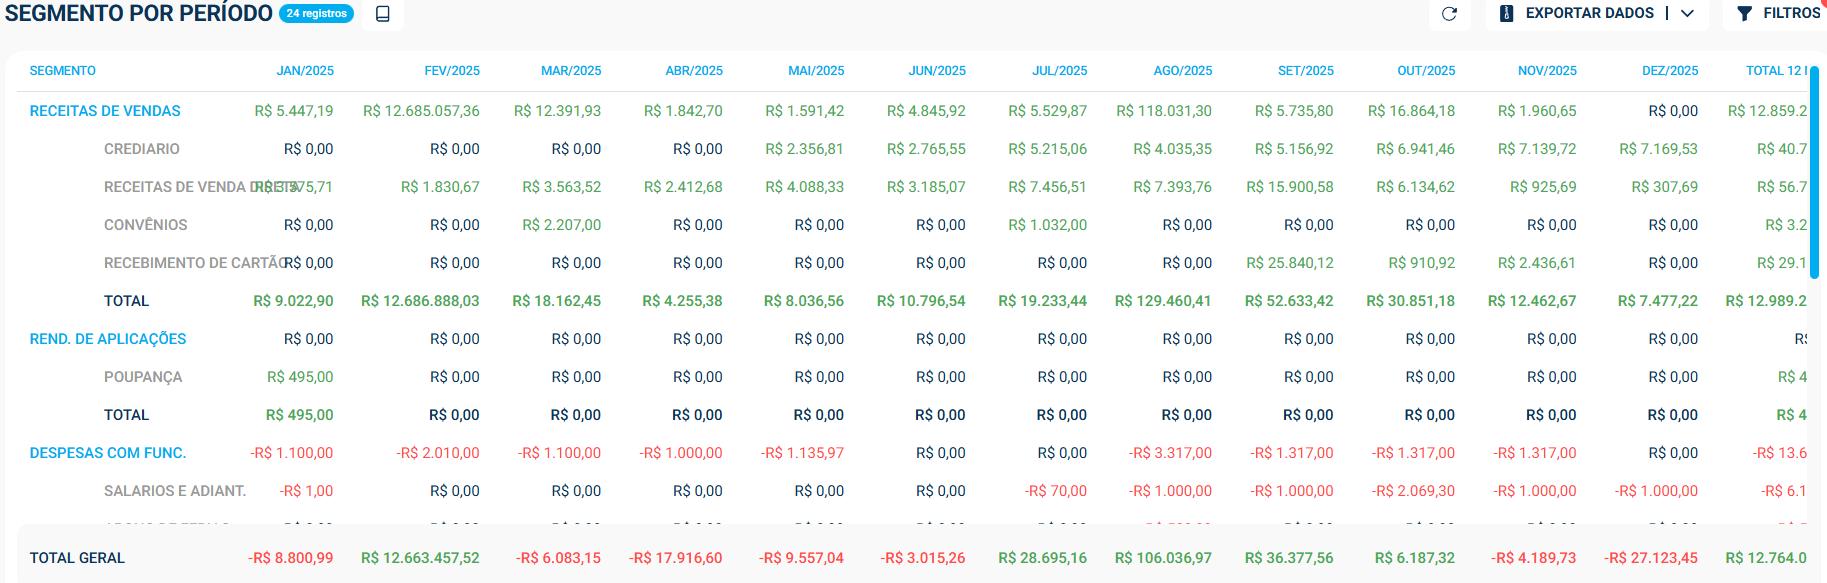Click the JAN/2025 column header

click(305, 71)
